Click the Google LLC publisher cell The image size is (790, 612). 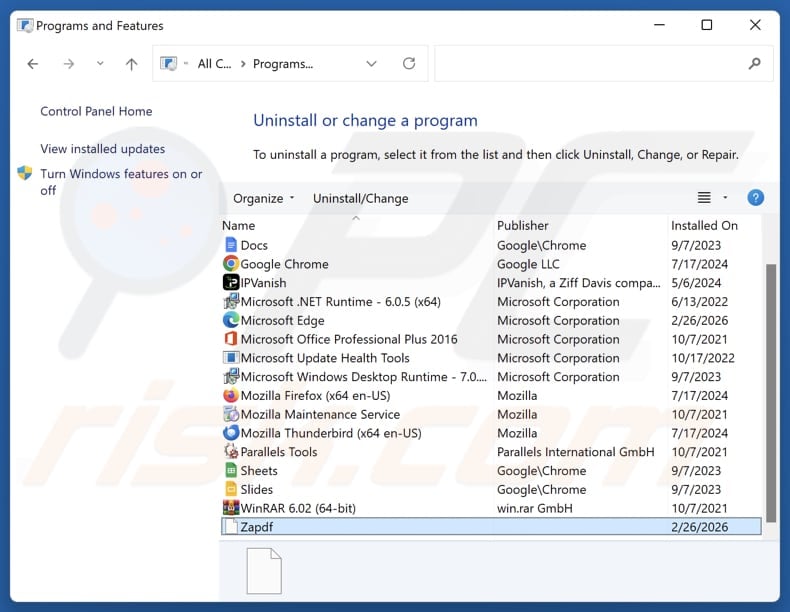[x=528, y=264]
